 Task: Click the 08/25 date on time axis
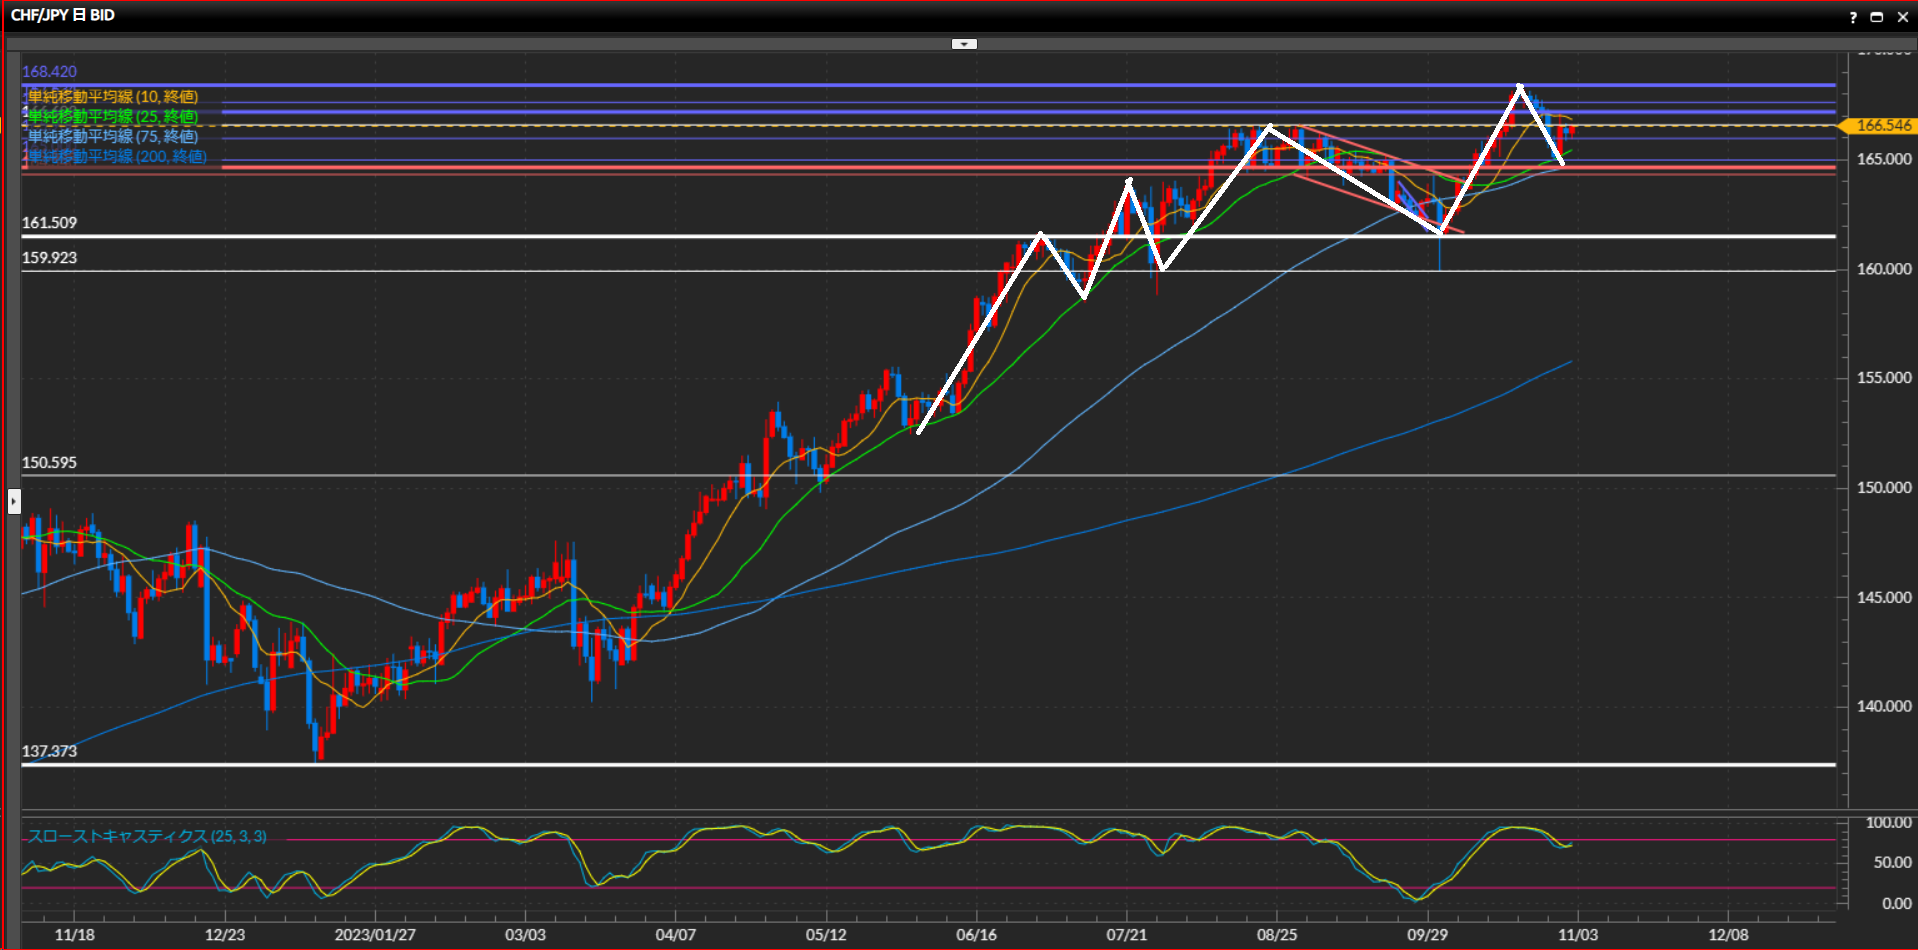point(1277,935)
